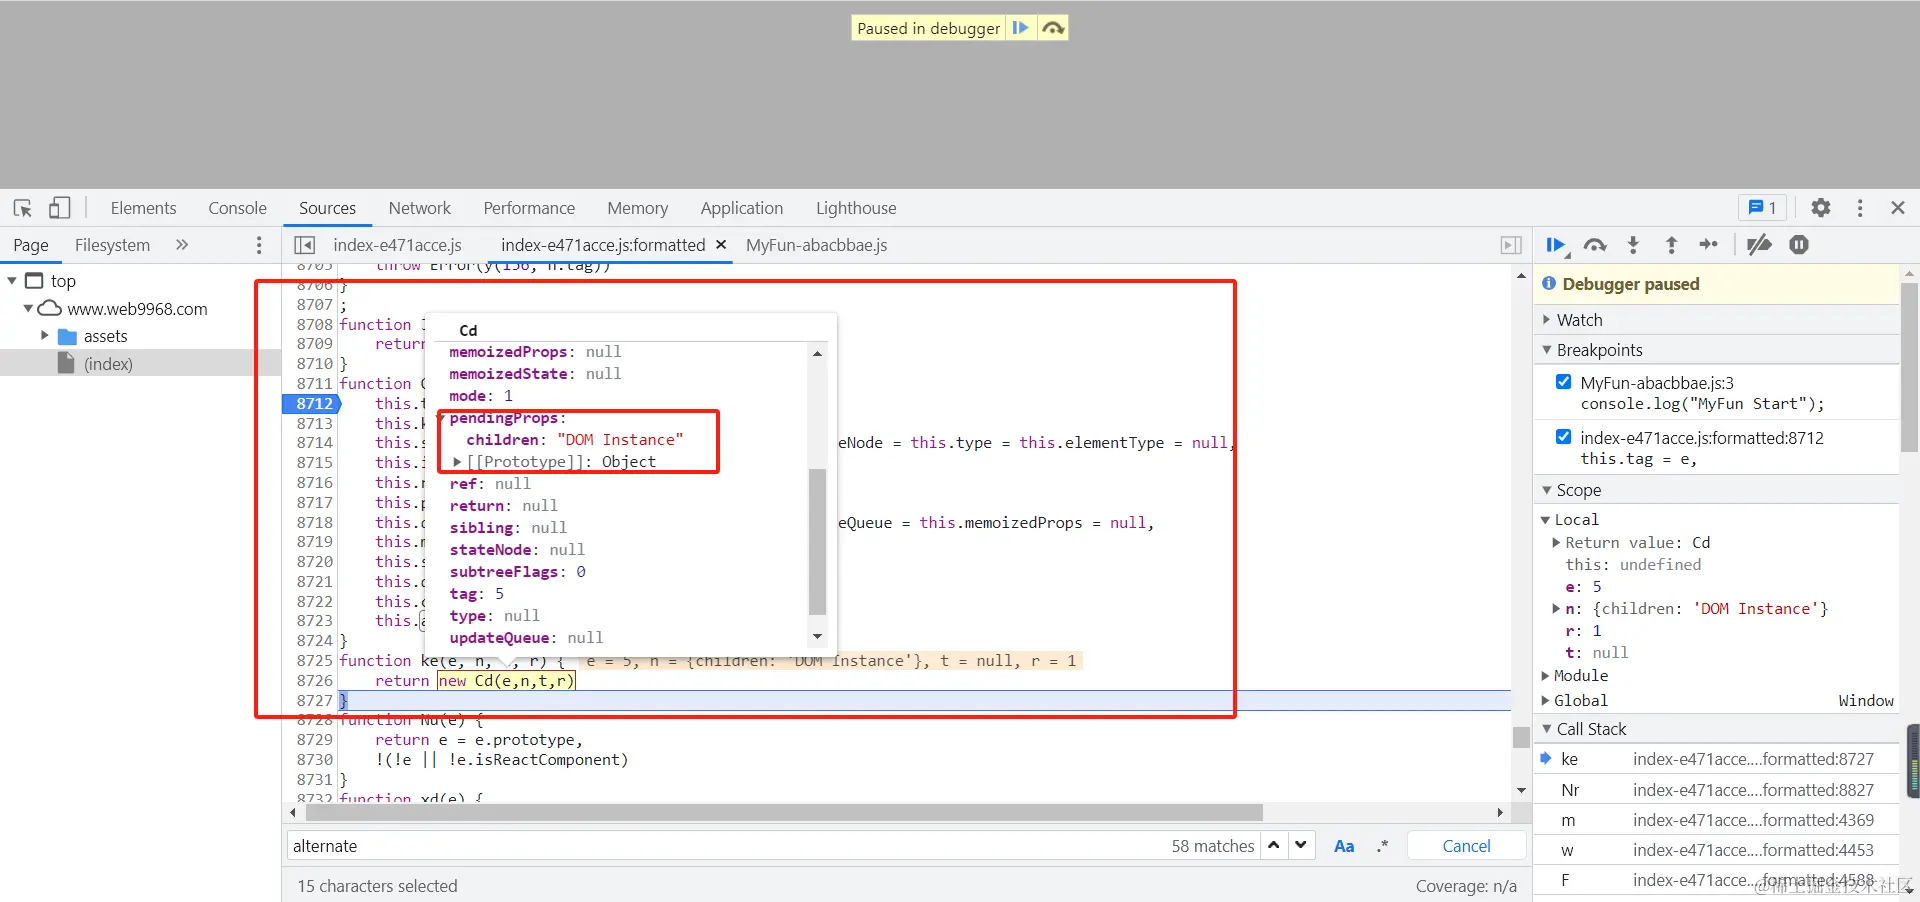
Task: Select next search match arrow
Action: (1300, 845)
